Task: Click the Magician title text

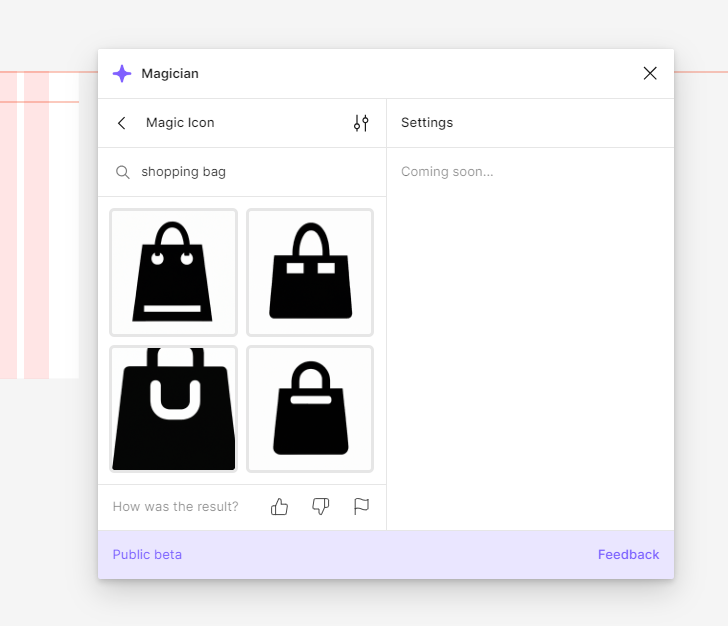Action: coord(170,73)
